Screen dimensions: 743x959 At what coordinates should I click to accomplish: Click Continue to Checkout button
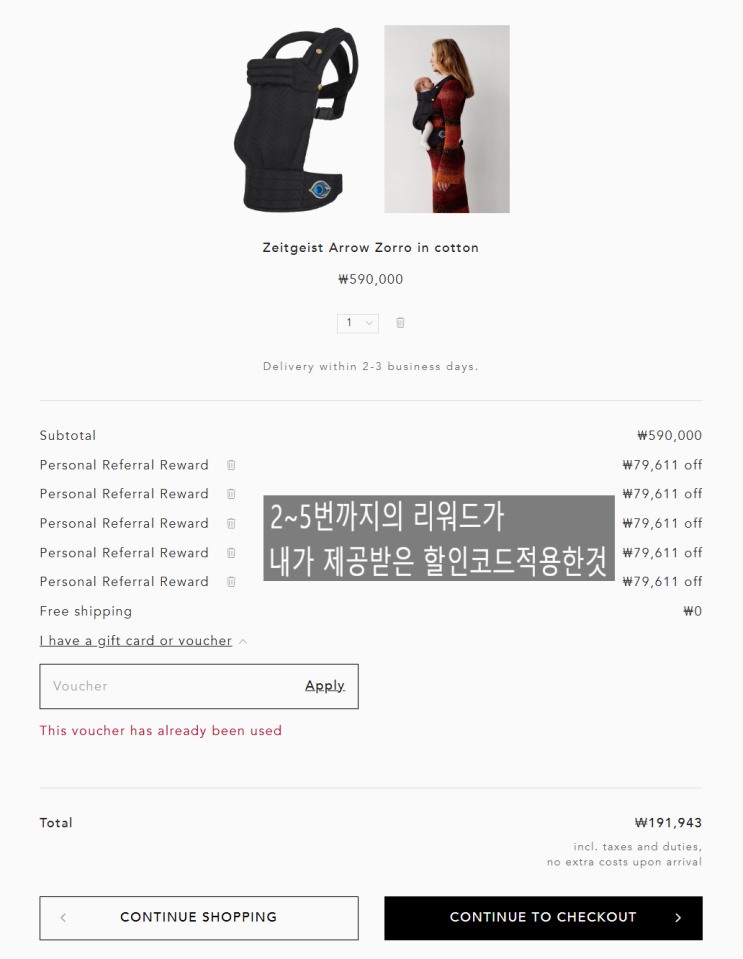pos(543,917)
